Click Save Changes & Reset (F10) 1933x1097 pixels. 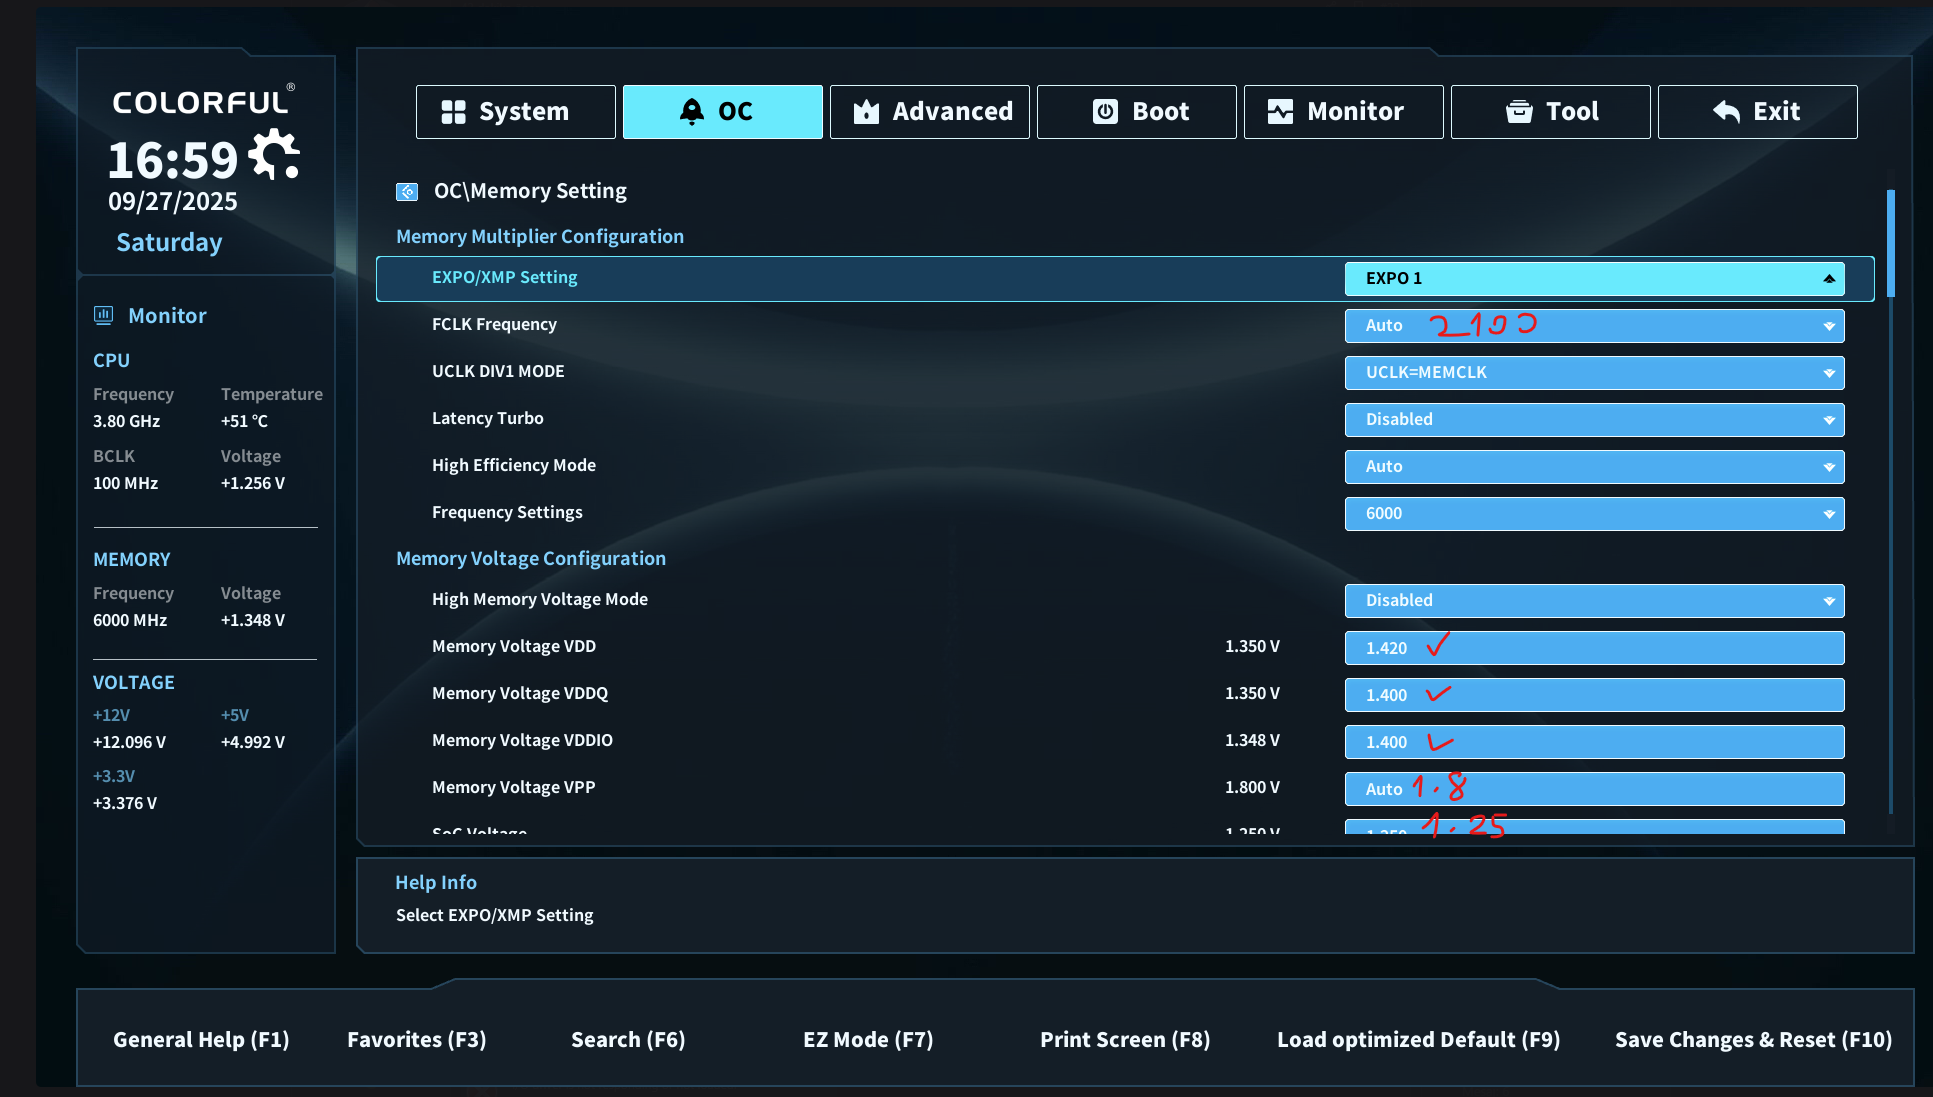coord(1753,1040)
